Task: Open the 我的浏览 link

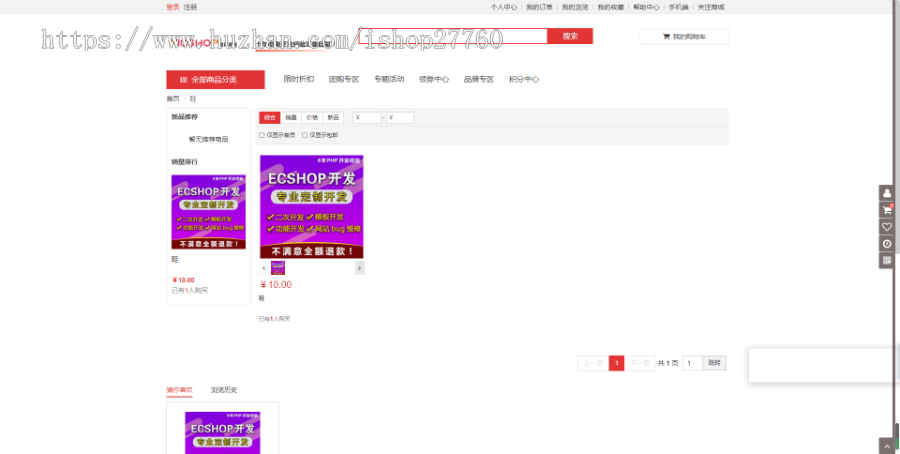Action: 575,7
